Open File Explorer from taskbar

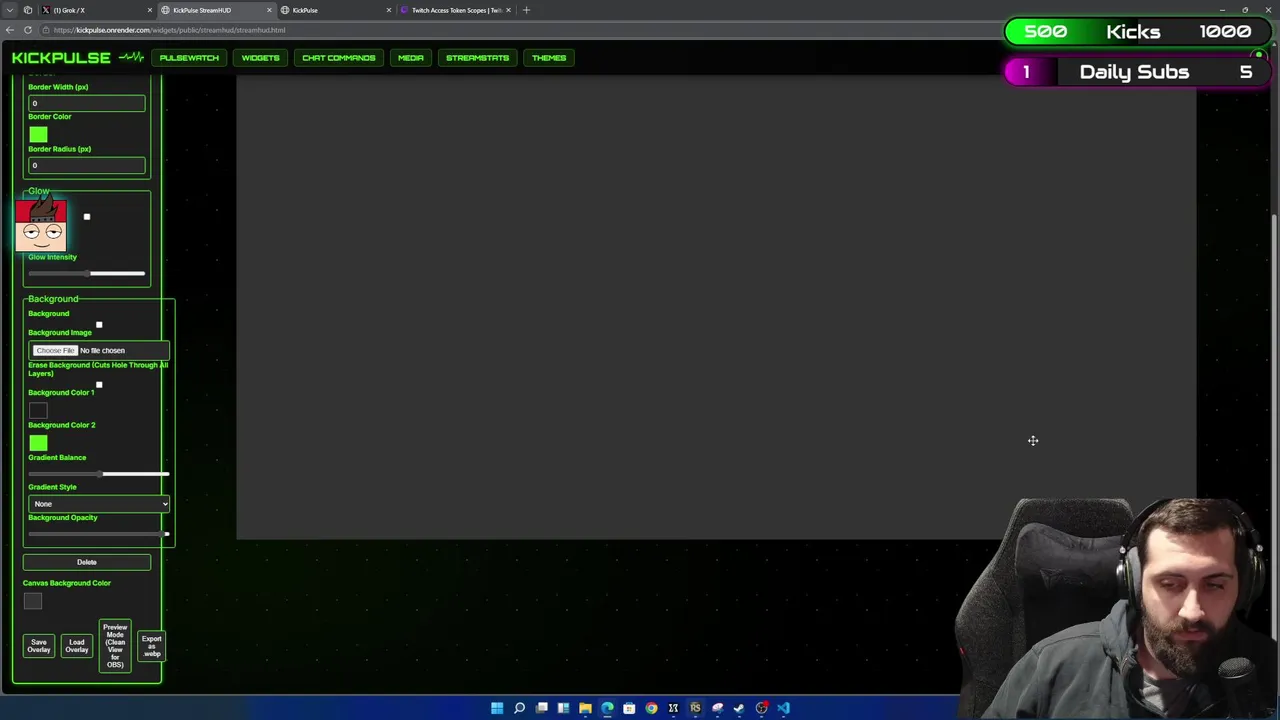coord(585,708)
